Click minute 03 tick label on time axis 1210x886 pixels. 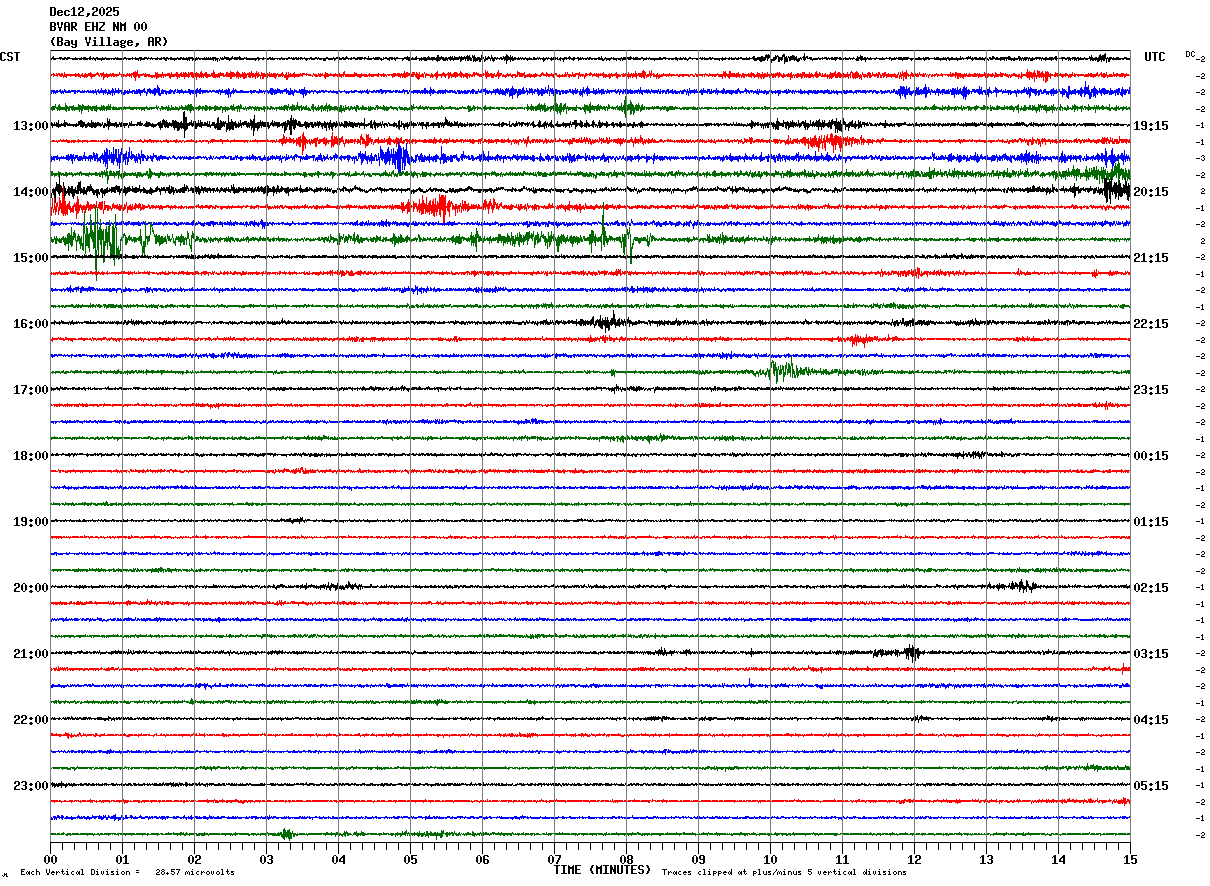(x=266, y=859)
